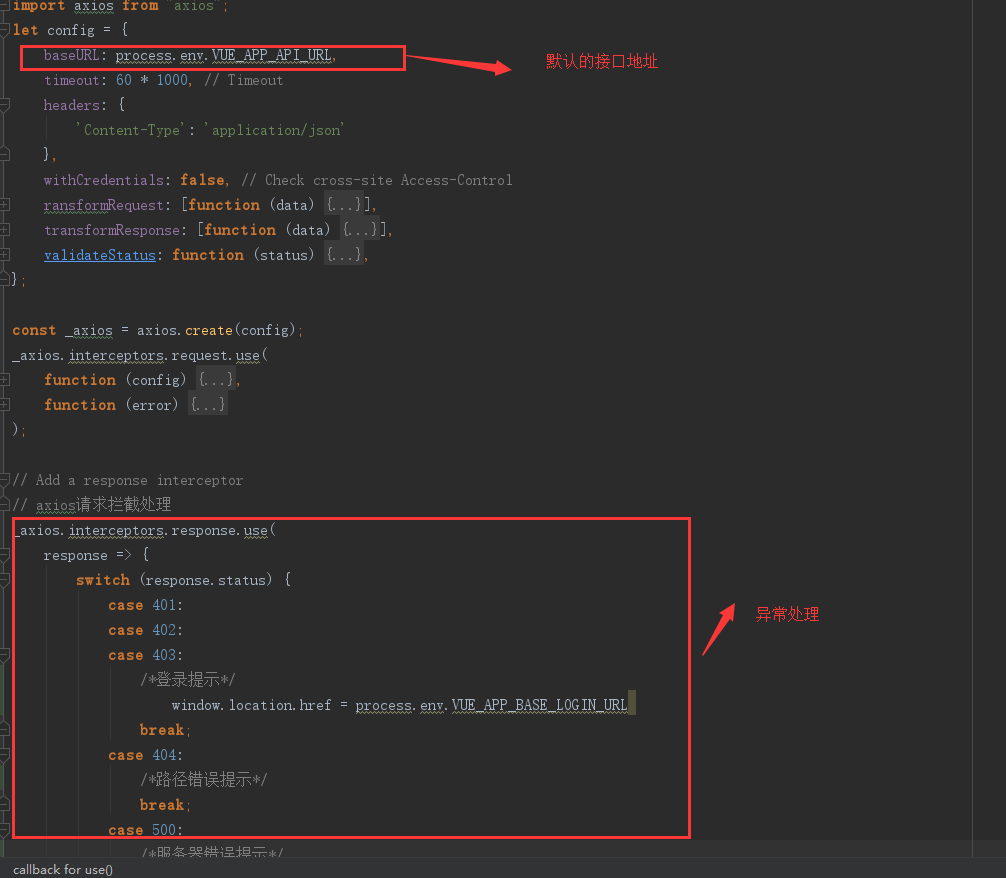
Task: Collapse the 'case 403:' block fold marker
Action: click(4, 655)
